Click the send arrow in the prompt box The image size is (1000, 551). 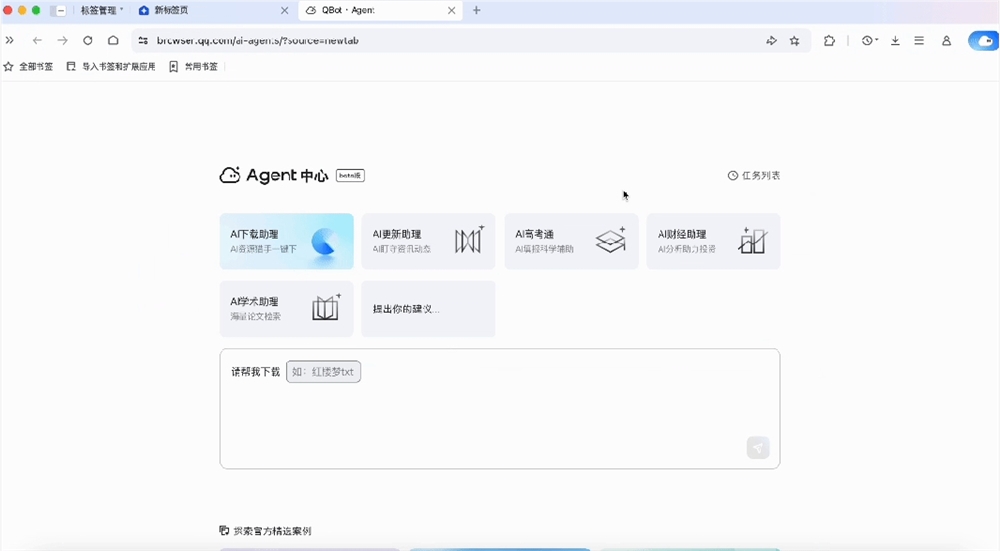[758, 448]
